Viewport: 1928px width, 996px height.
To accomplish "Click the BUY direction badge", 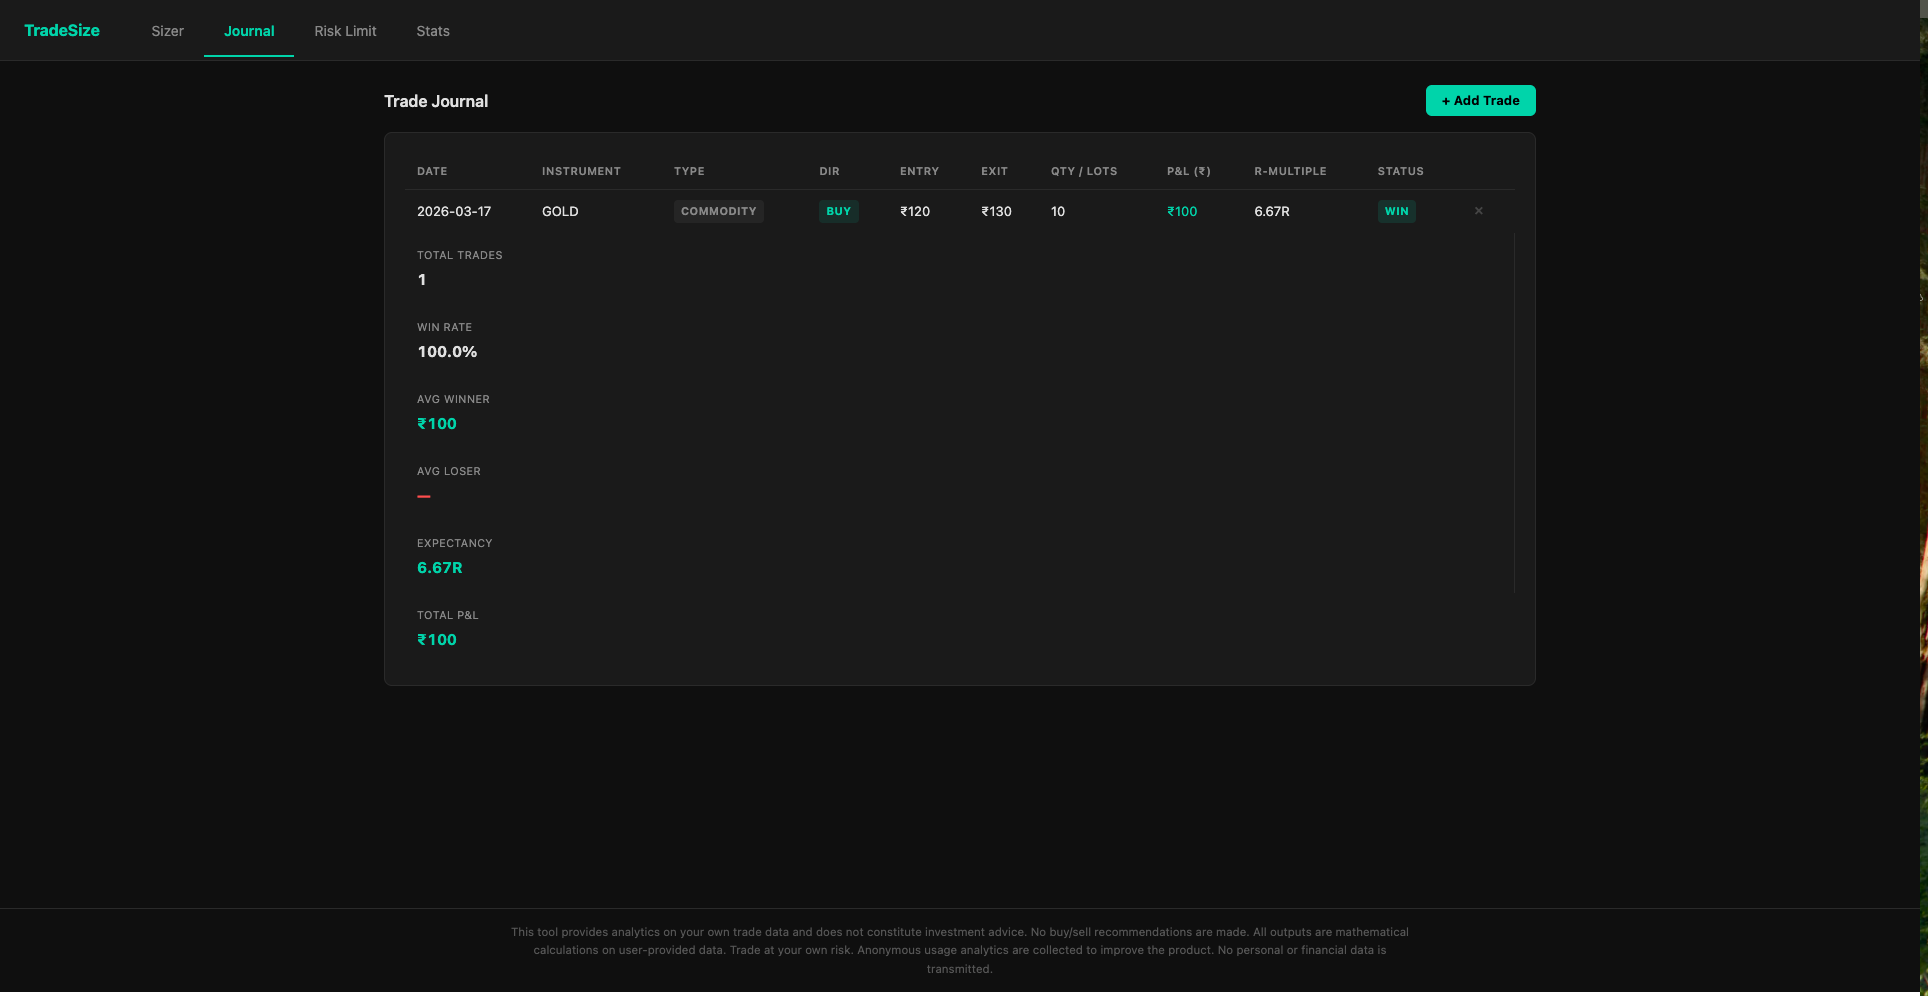I will click(838, 211).
